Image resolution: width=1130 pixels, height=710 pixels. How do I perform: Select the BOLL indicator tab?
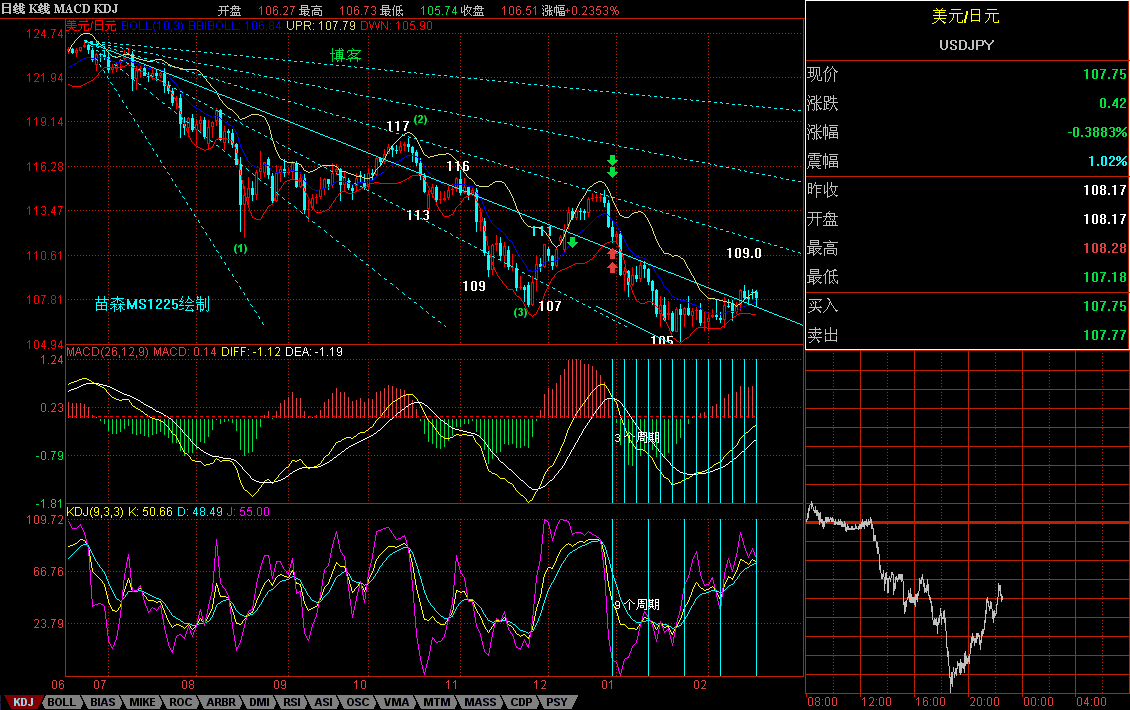click(x=61, y=702)
